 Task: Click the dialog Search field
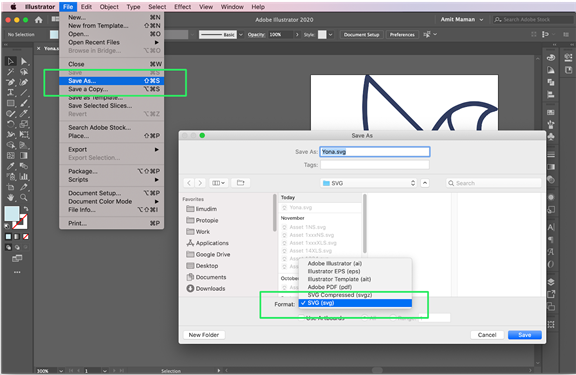point(494,183)
